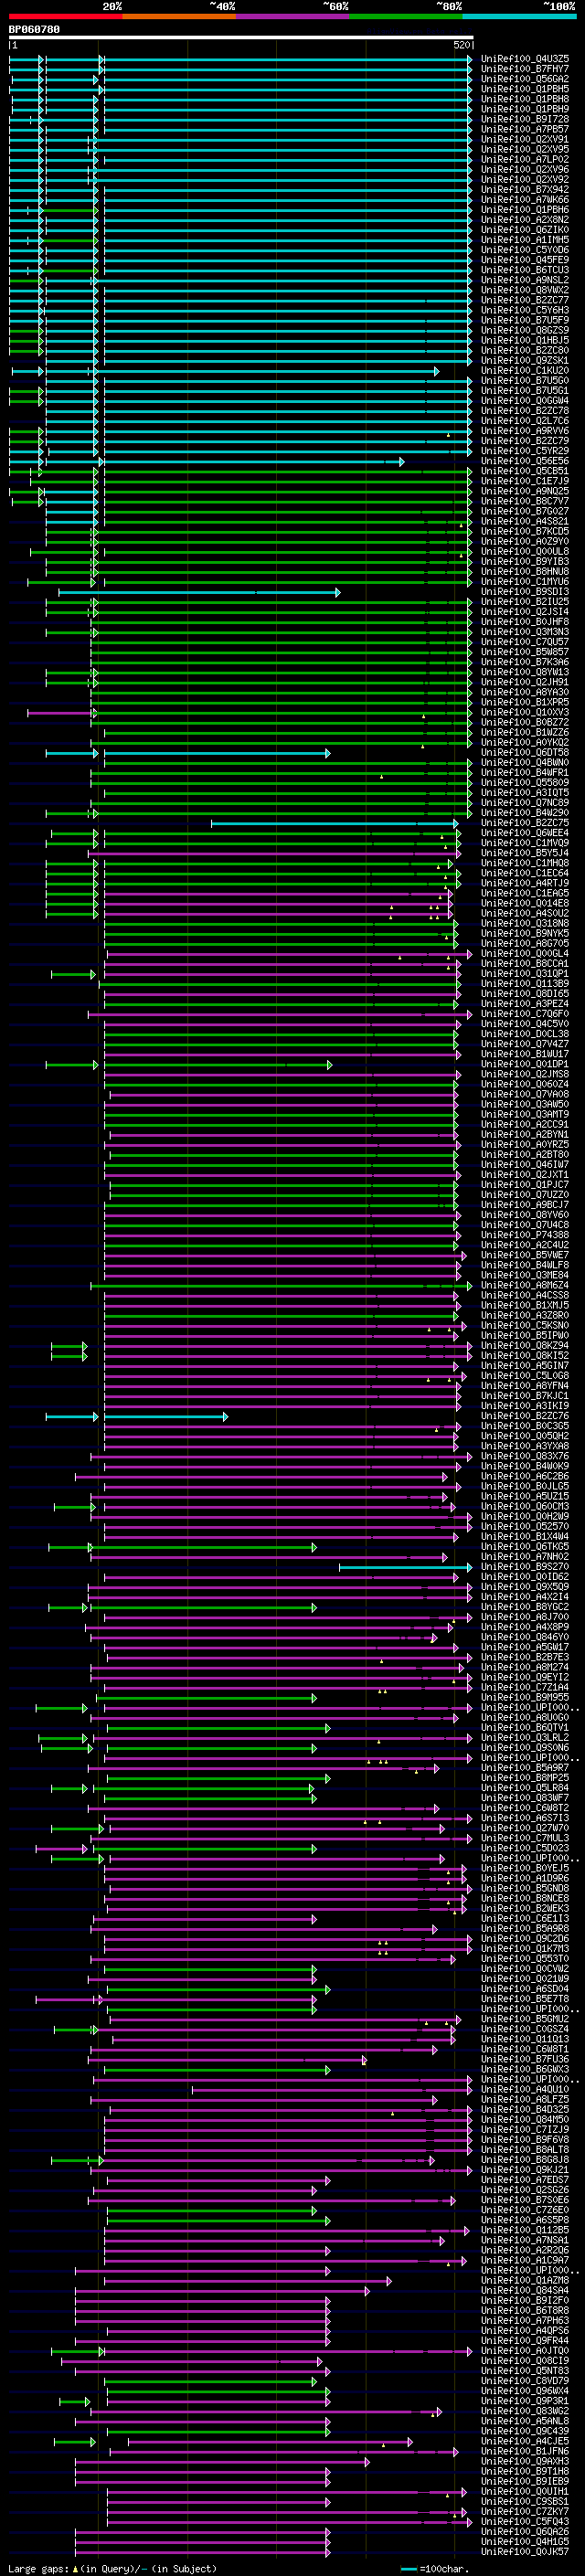Select hit UniRef100_B9I728

[x=525, y=119]
